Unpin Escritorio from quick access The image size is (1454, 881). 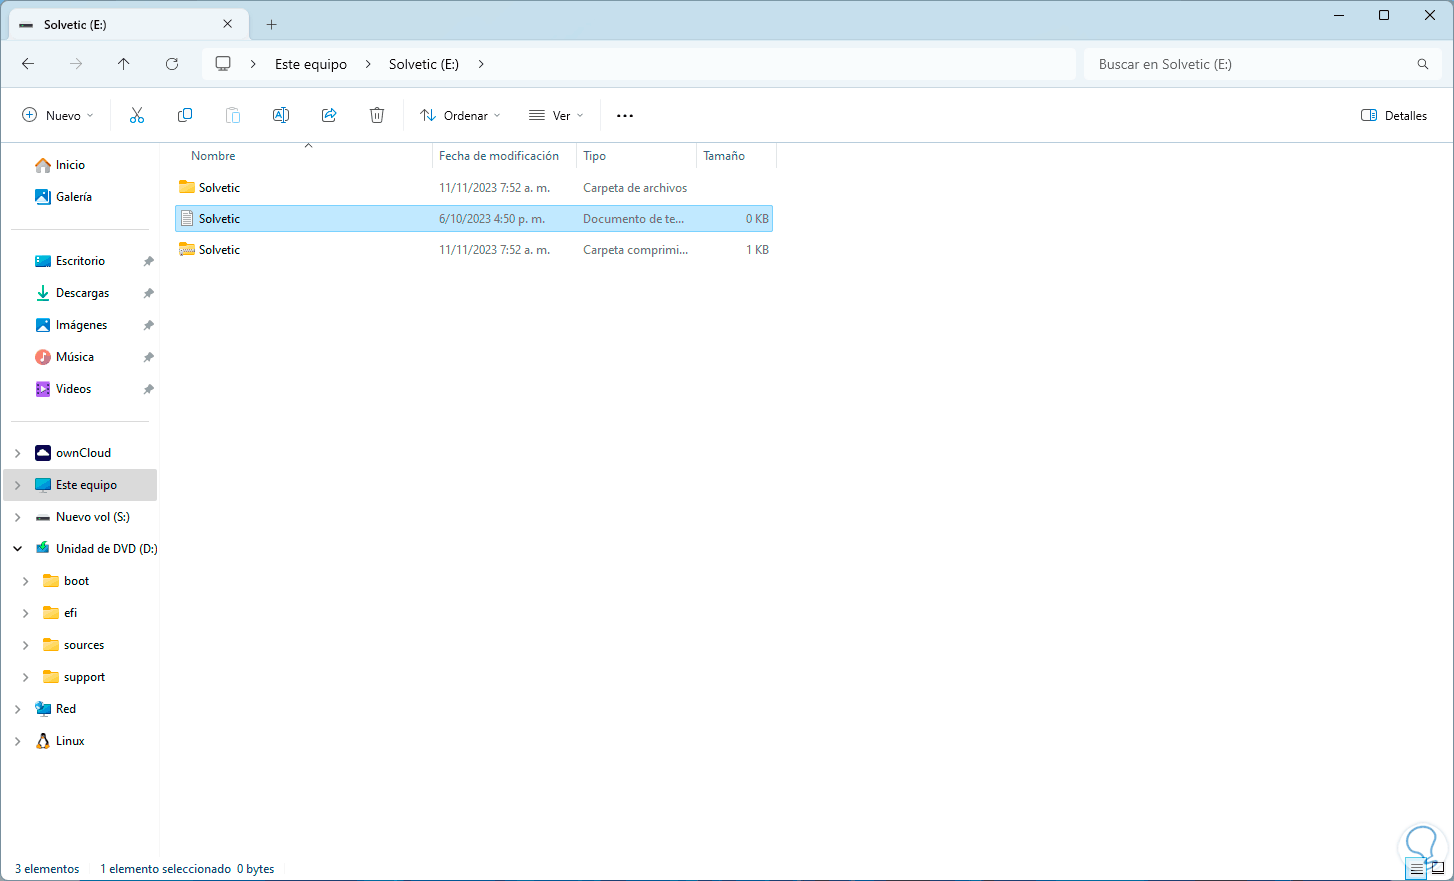(x=148, y=261)
